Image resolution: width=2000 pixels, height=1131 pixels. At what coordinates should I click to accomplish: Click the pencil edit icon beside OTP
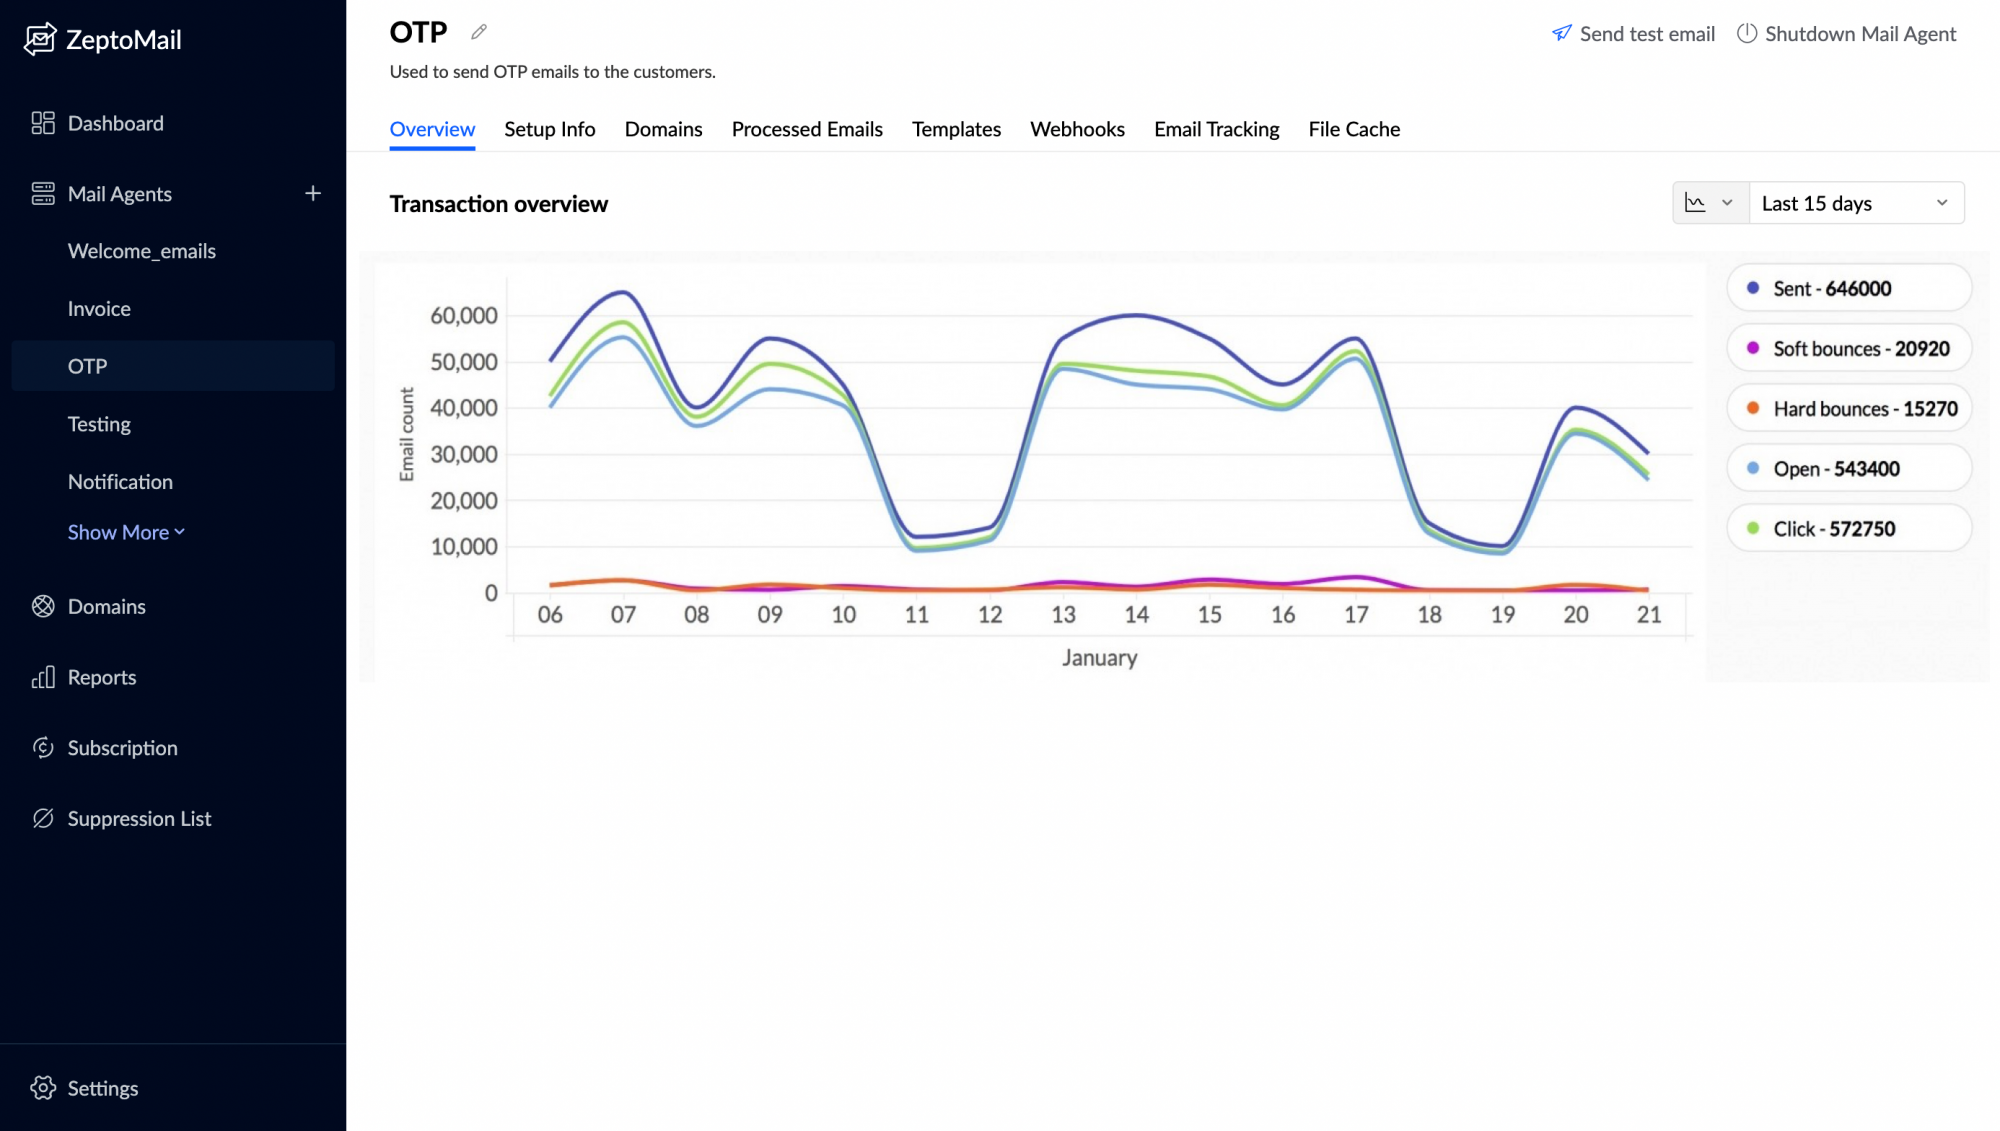pos(479,32)
